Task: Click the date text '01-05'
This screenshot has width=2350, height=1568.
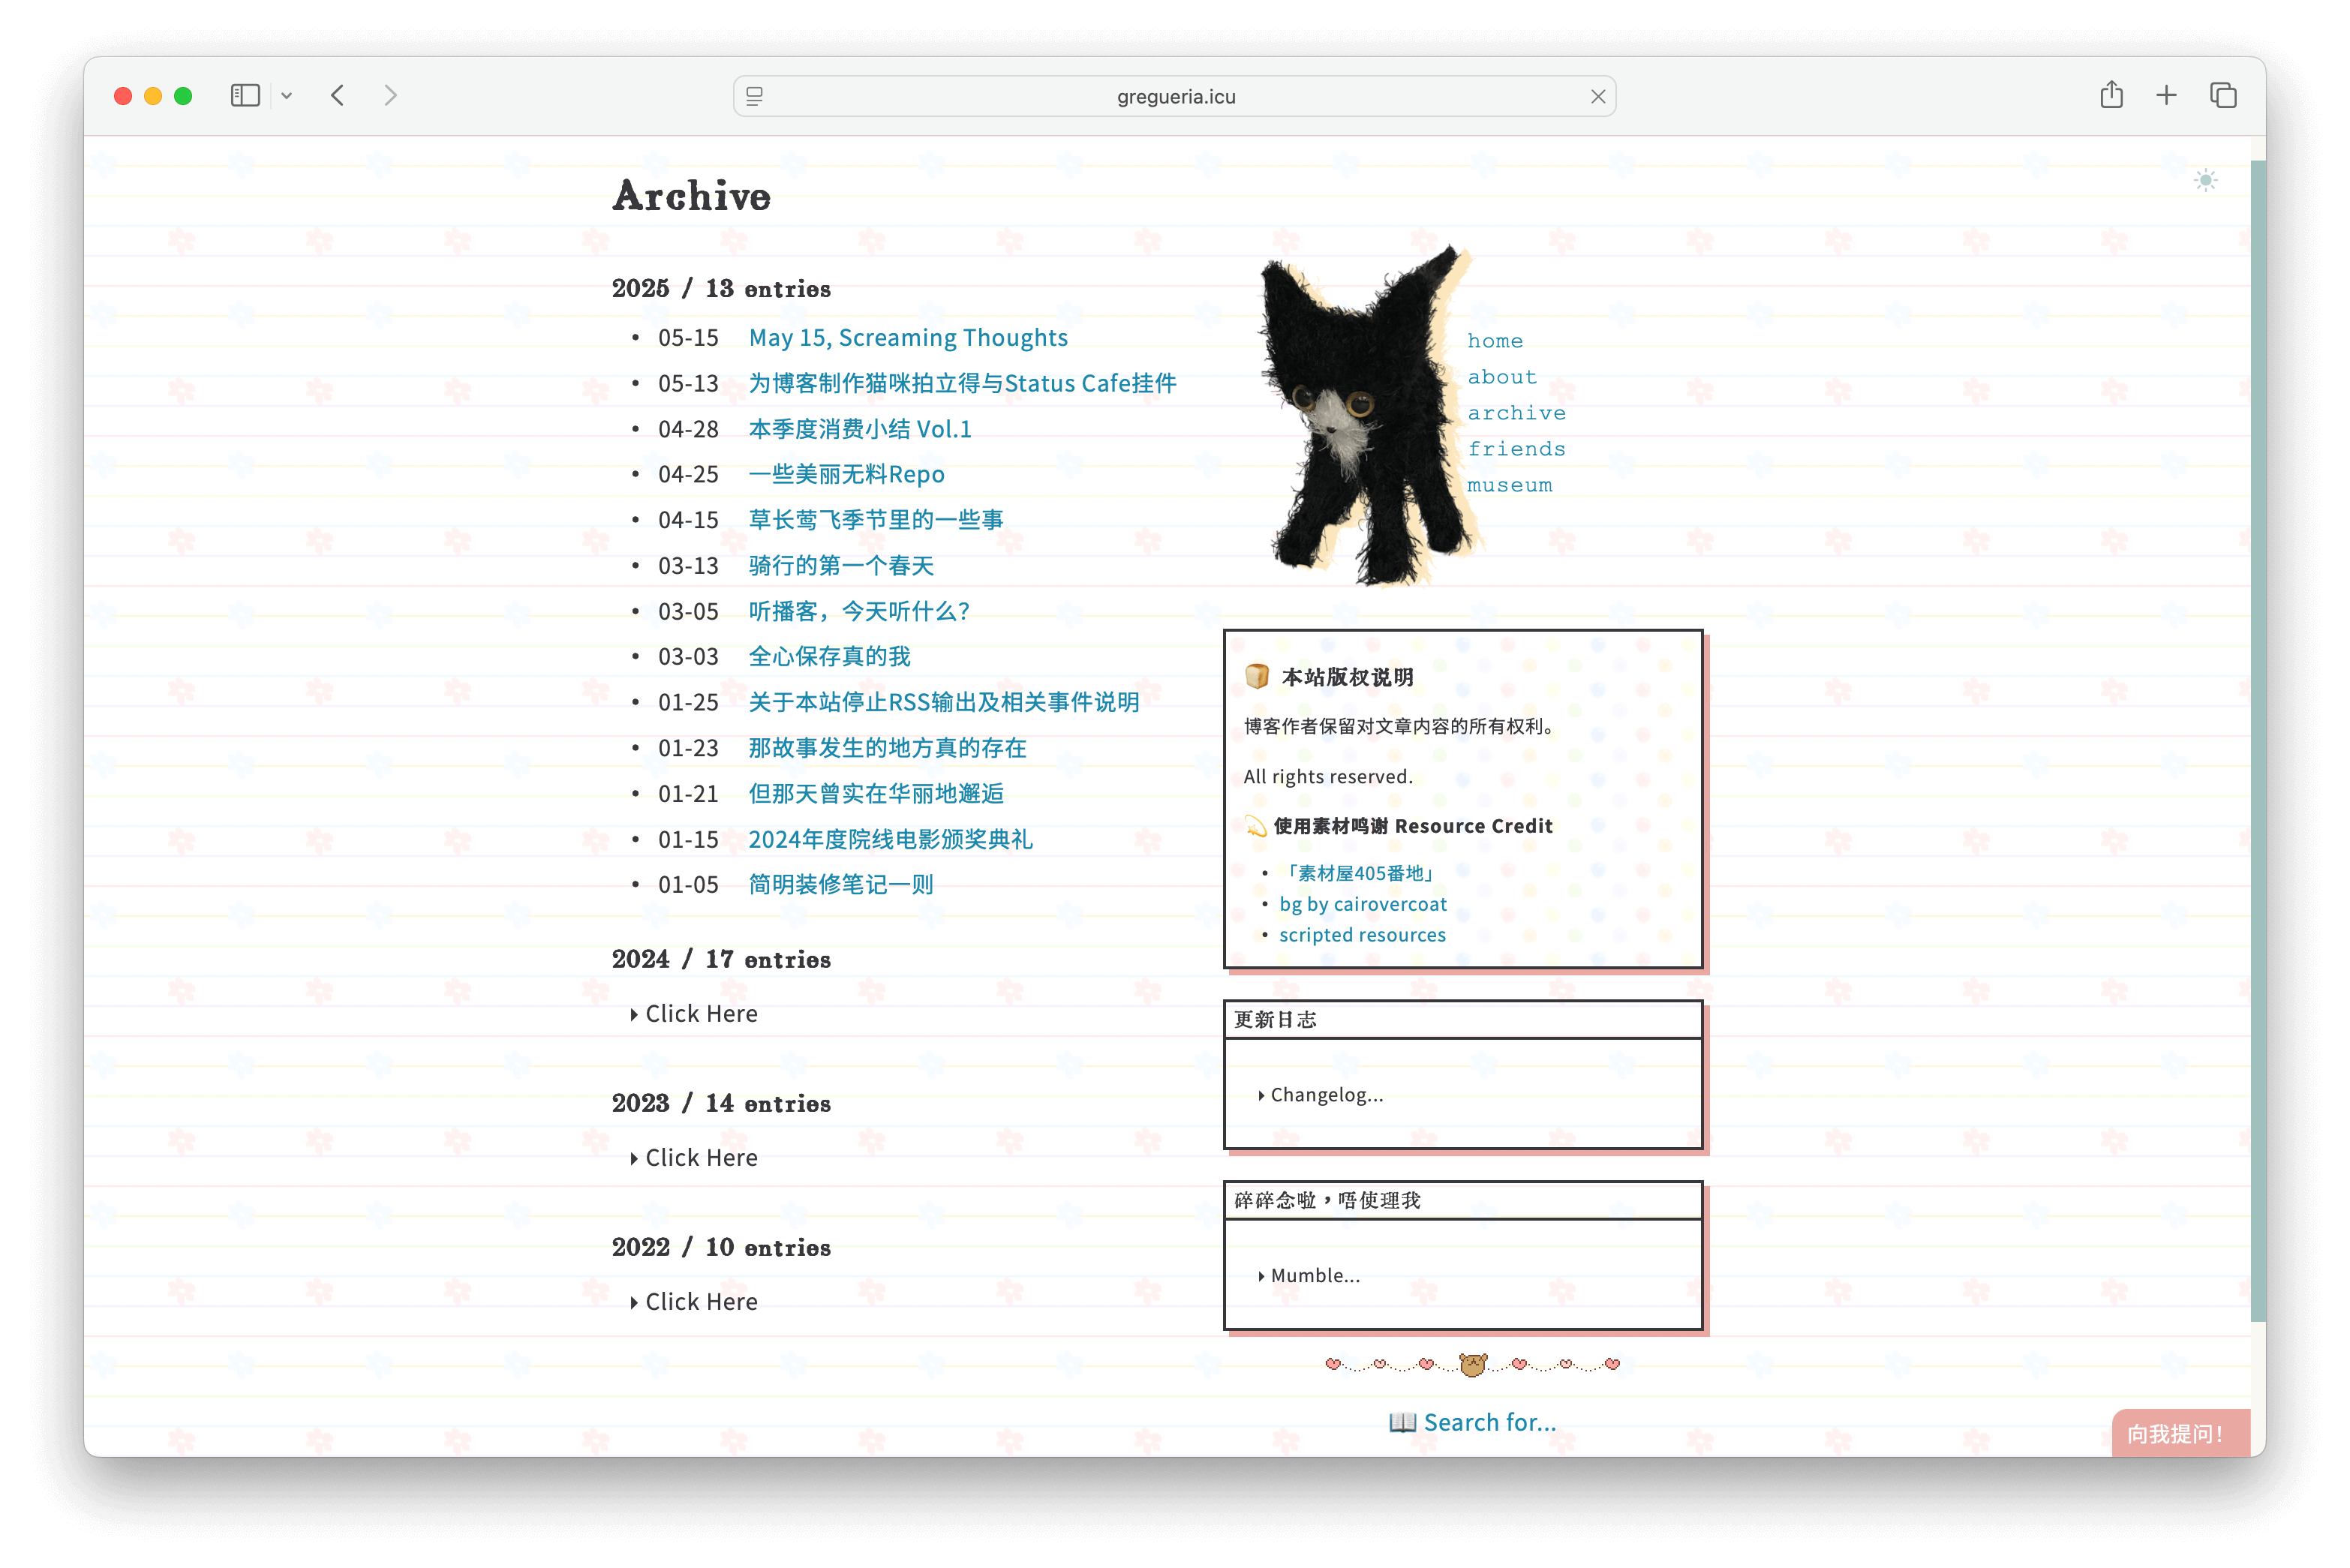Action: tap(688, 885)
